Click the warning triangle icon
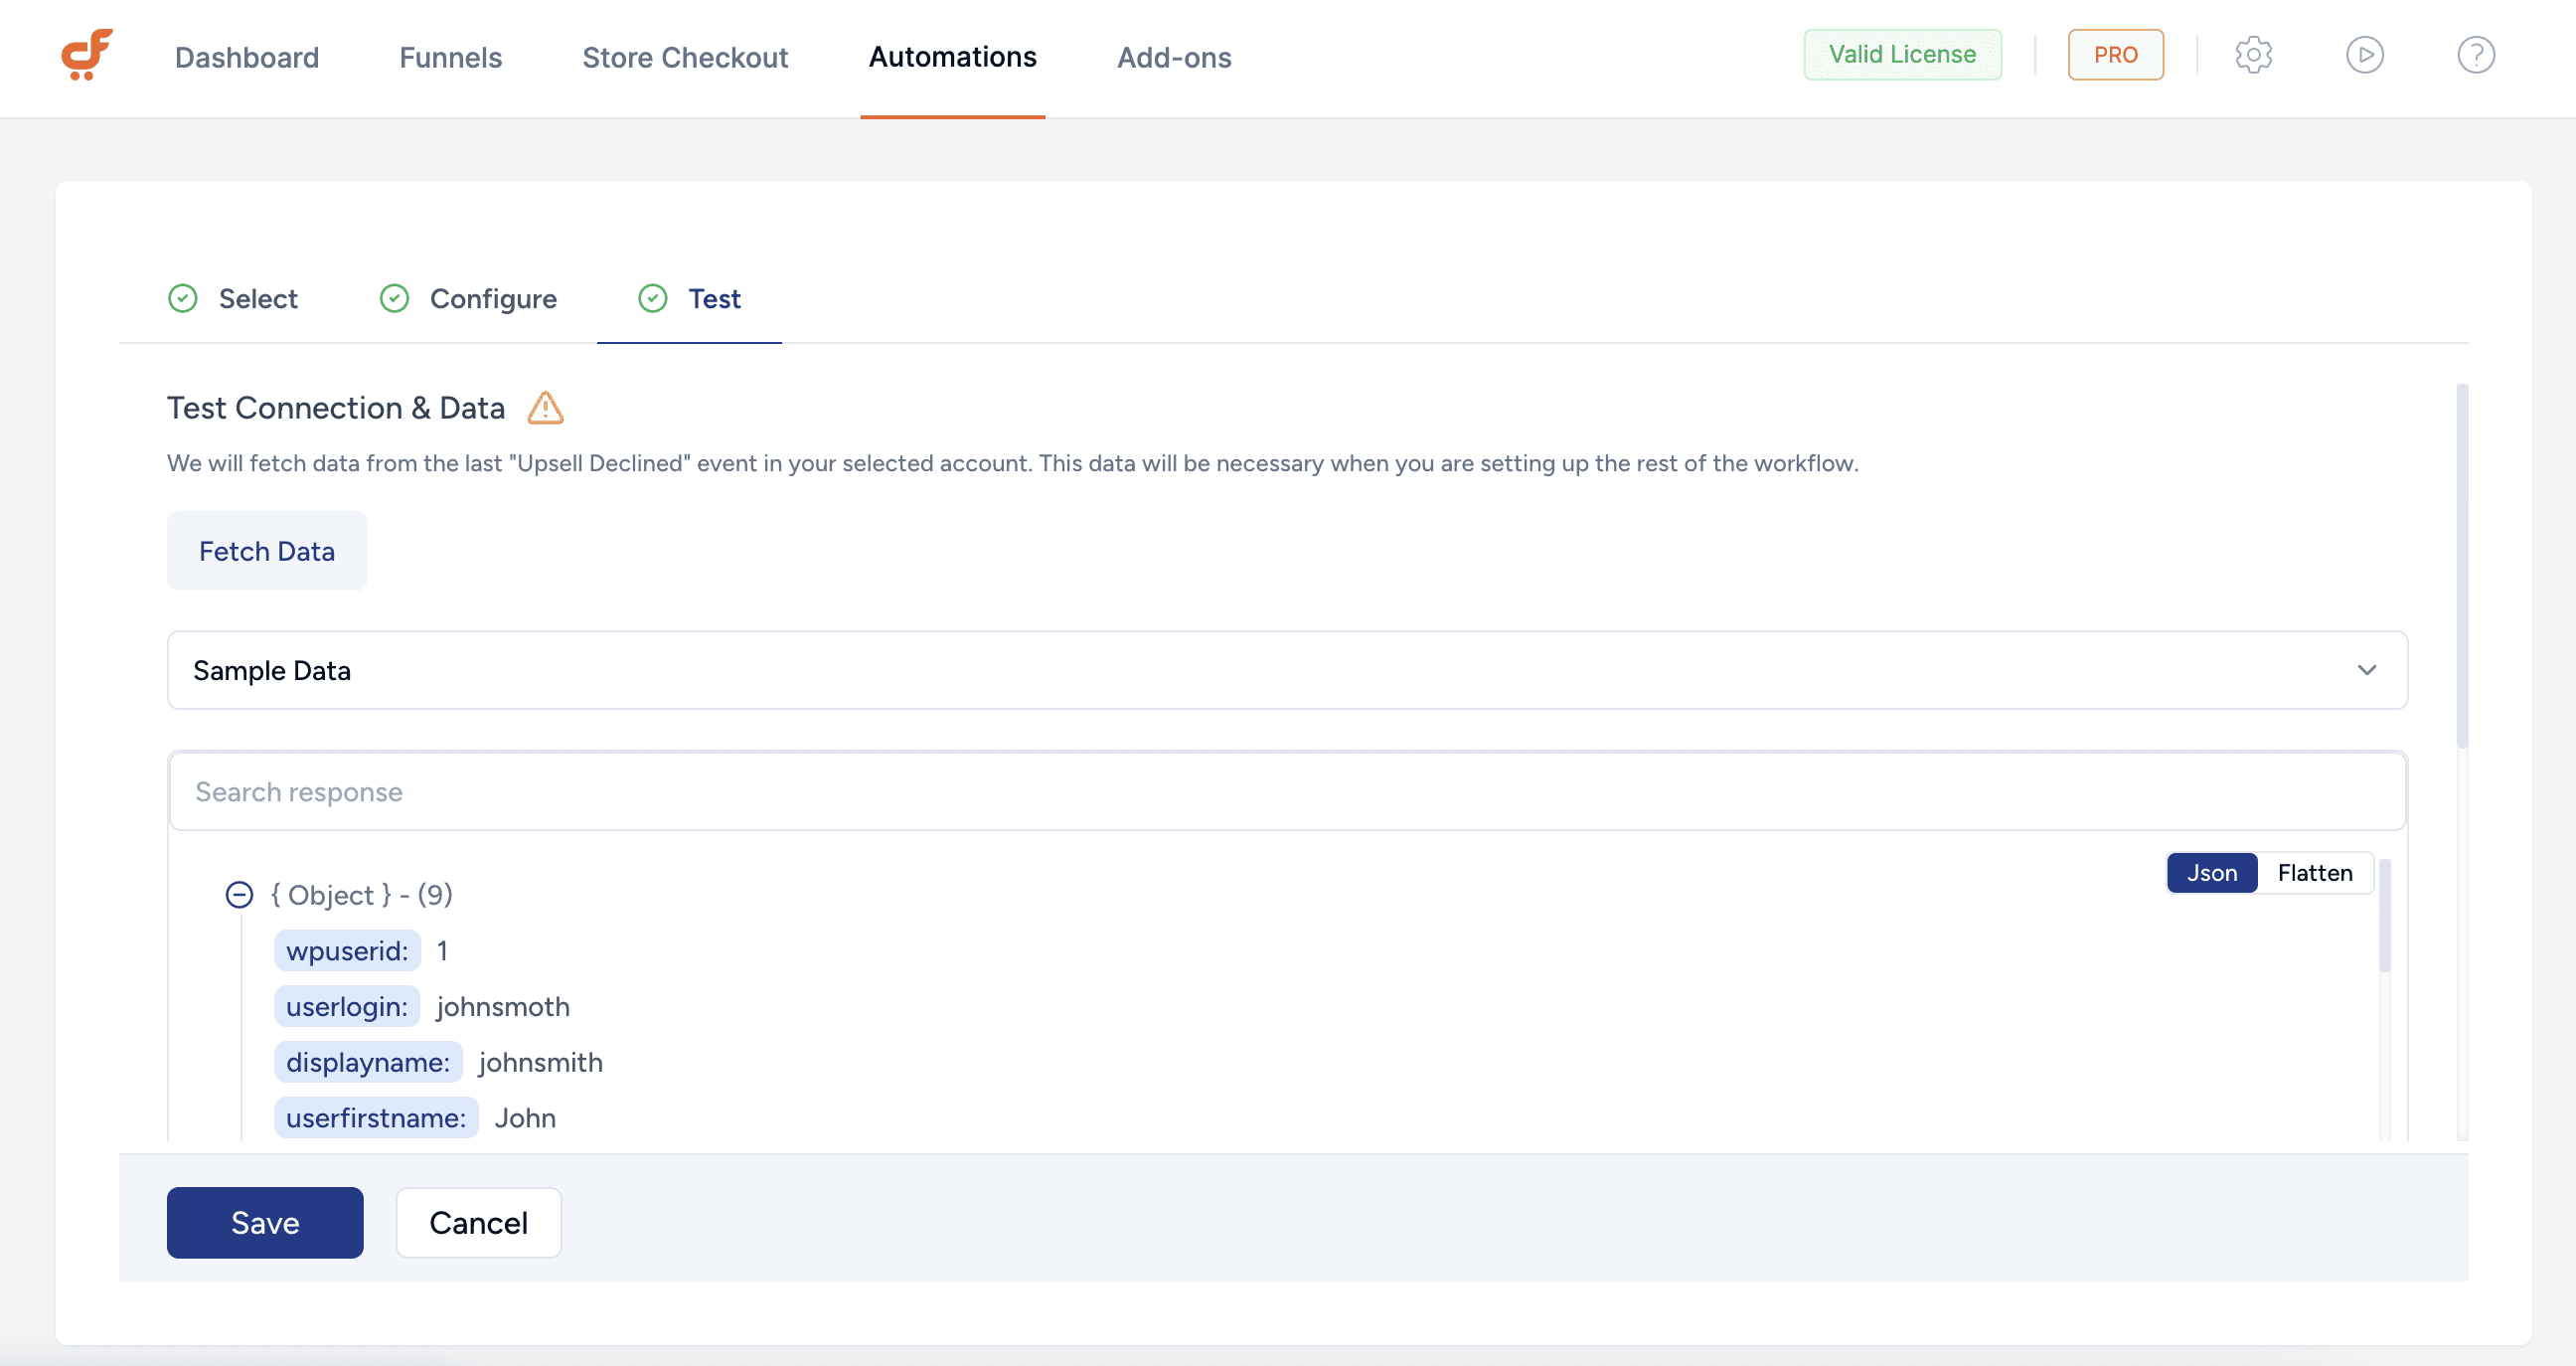 pyautogui.click(x=545, y=408)
